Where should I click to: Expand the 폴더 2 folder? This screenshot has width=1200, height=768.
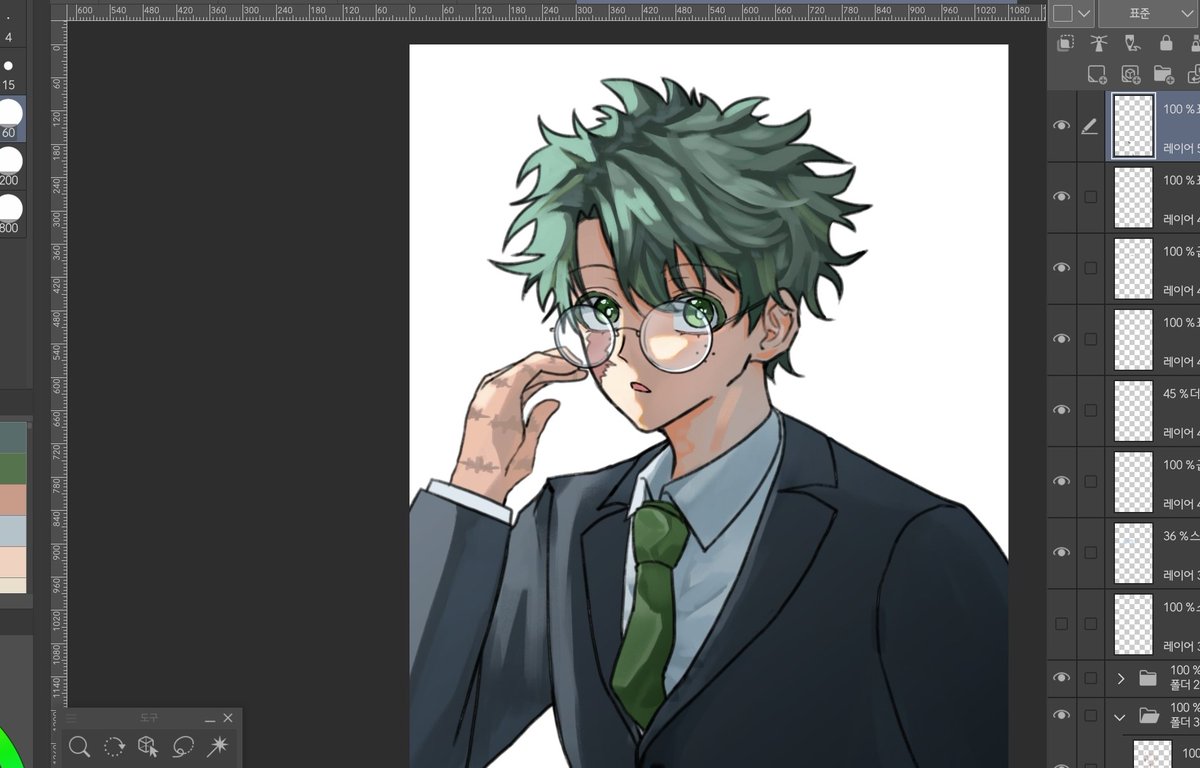[1121, 679]
